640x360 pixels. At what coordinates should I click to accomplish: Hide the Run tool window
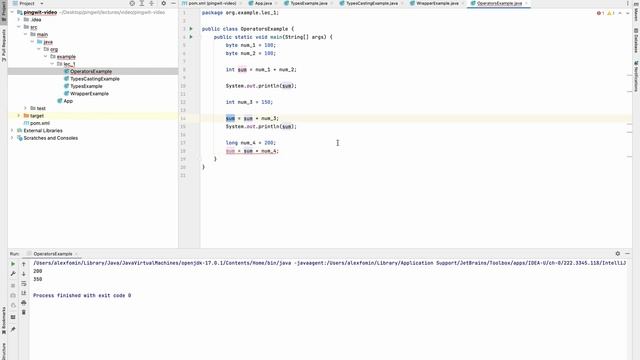(x=627, y=253)
